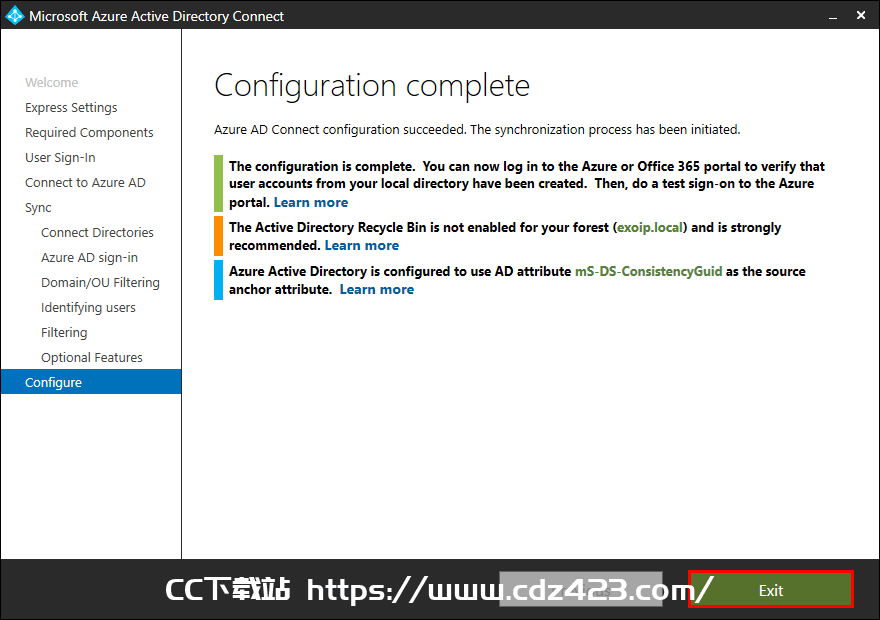Click the Sync step in sidebar
The image size is (880, 620).
click(x=38, y=208)
